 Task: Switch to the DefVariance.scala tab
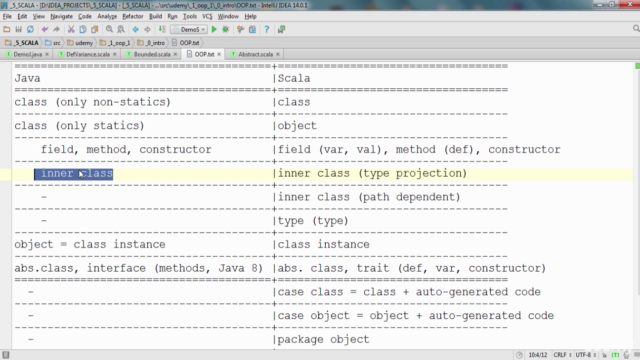[88, 54]
